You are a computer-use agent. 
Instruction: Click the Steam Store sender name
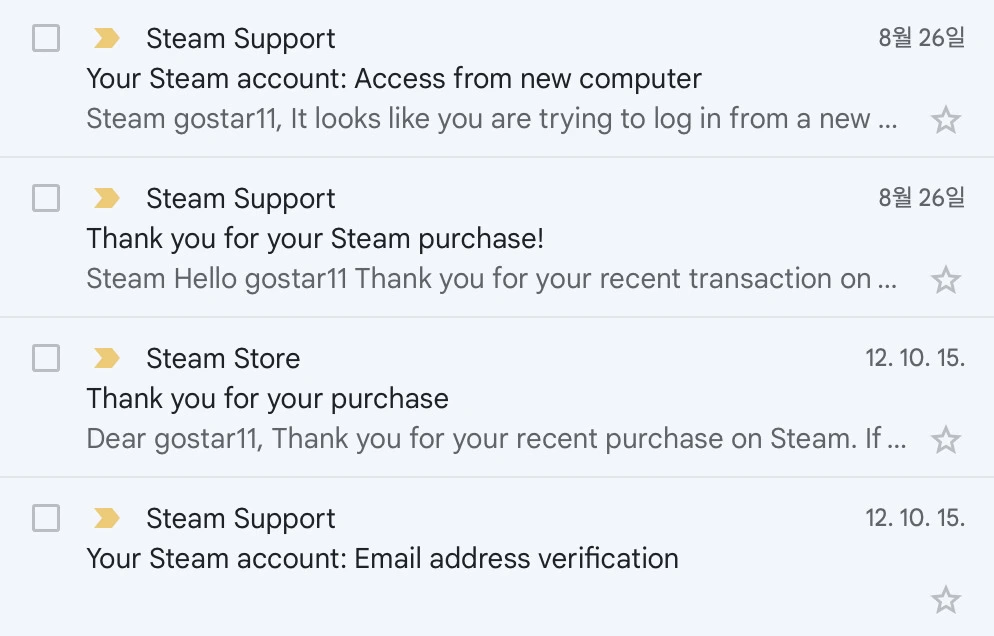pyautogui.click(x=223, y=358)
